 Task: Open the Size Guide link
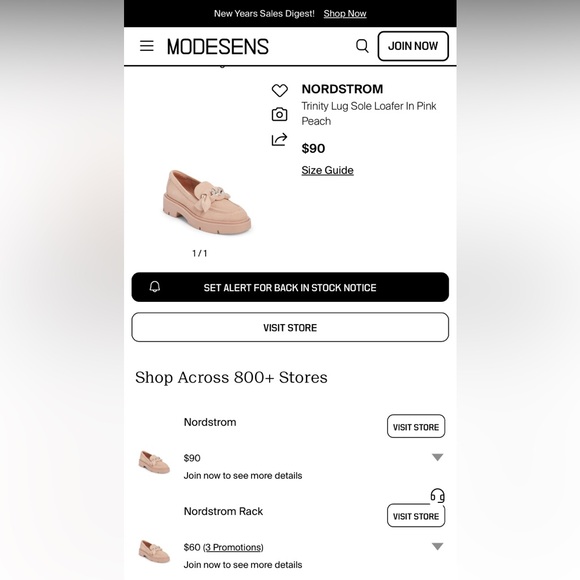tap(327, 170)
